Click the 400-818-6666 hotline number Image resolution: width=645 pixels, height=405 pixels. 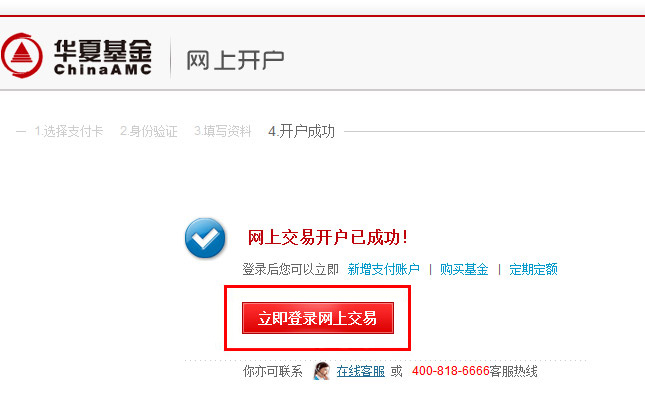pos(450,371)
